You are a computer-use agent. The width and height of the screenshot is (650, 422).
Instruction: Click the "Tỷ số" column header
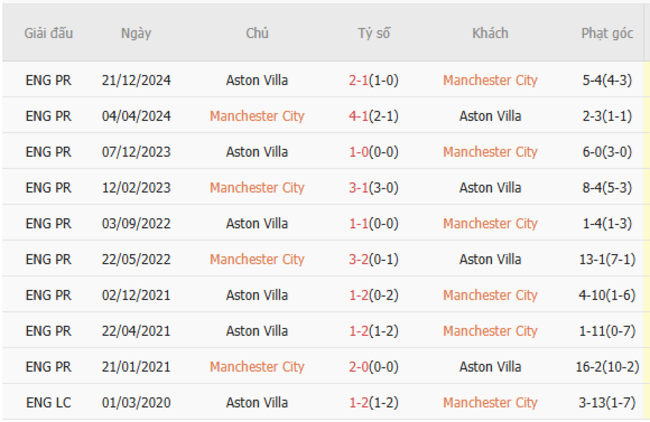coord(374,33)
